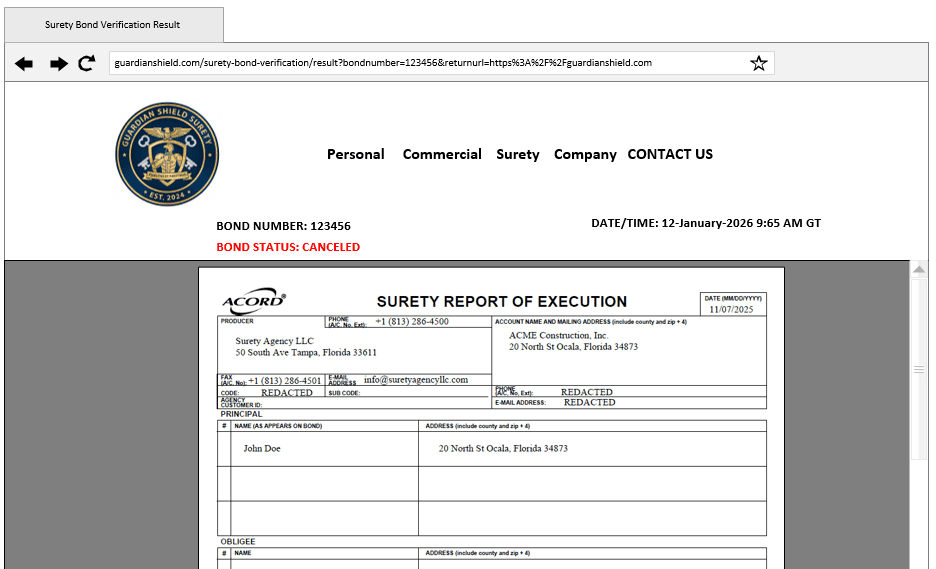Click the document scrollbar grip handle
936x569 pixels.
(919, 369)
